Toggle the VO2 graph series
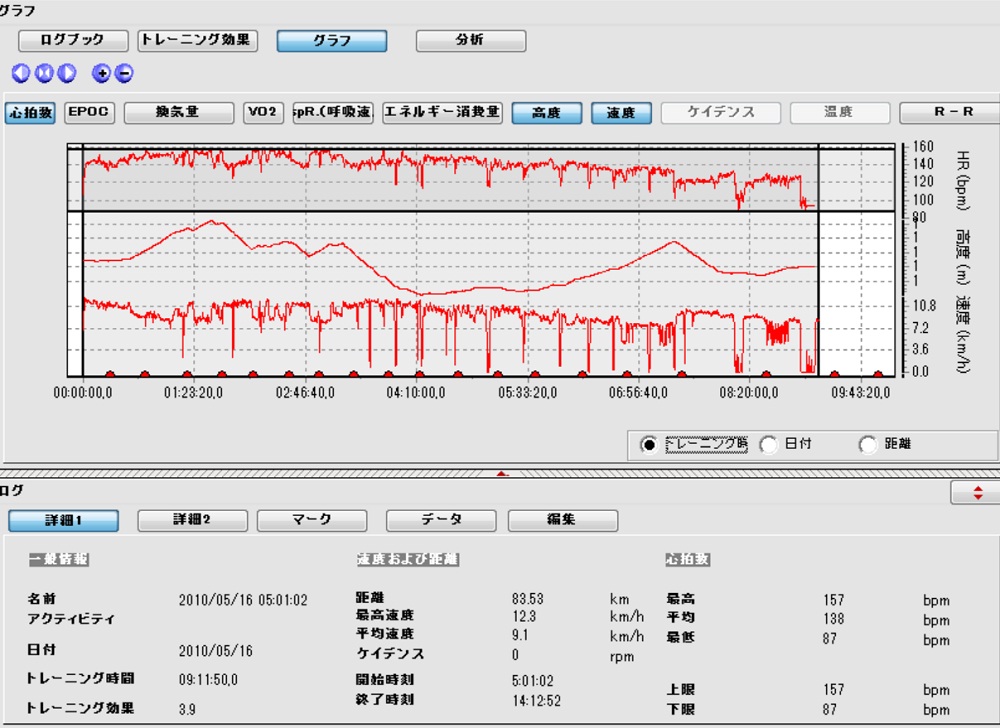Viewport: 1000px width, 728px height. [263, 113]
